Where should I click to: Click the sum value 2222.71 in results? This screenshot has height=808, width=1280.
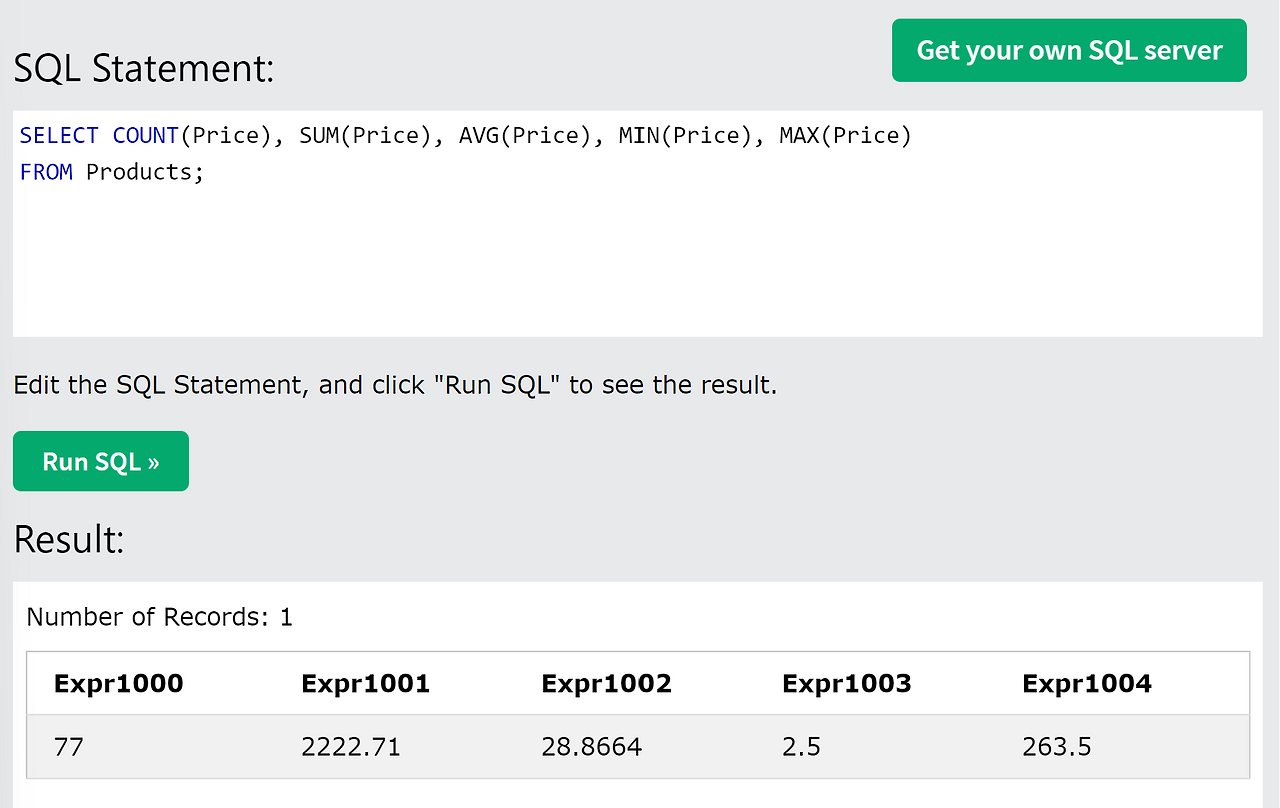click(350, 746)
